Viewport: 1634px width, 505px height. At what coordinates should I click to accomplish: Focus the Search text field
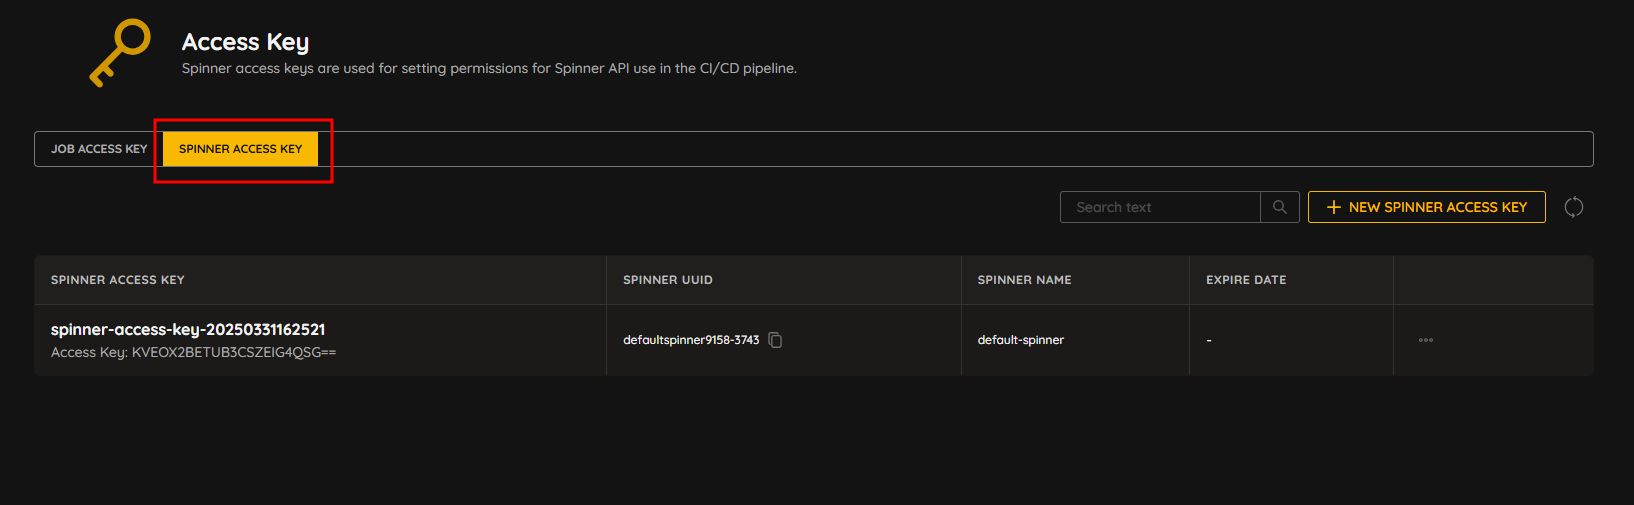click(1160, 207)
